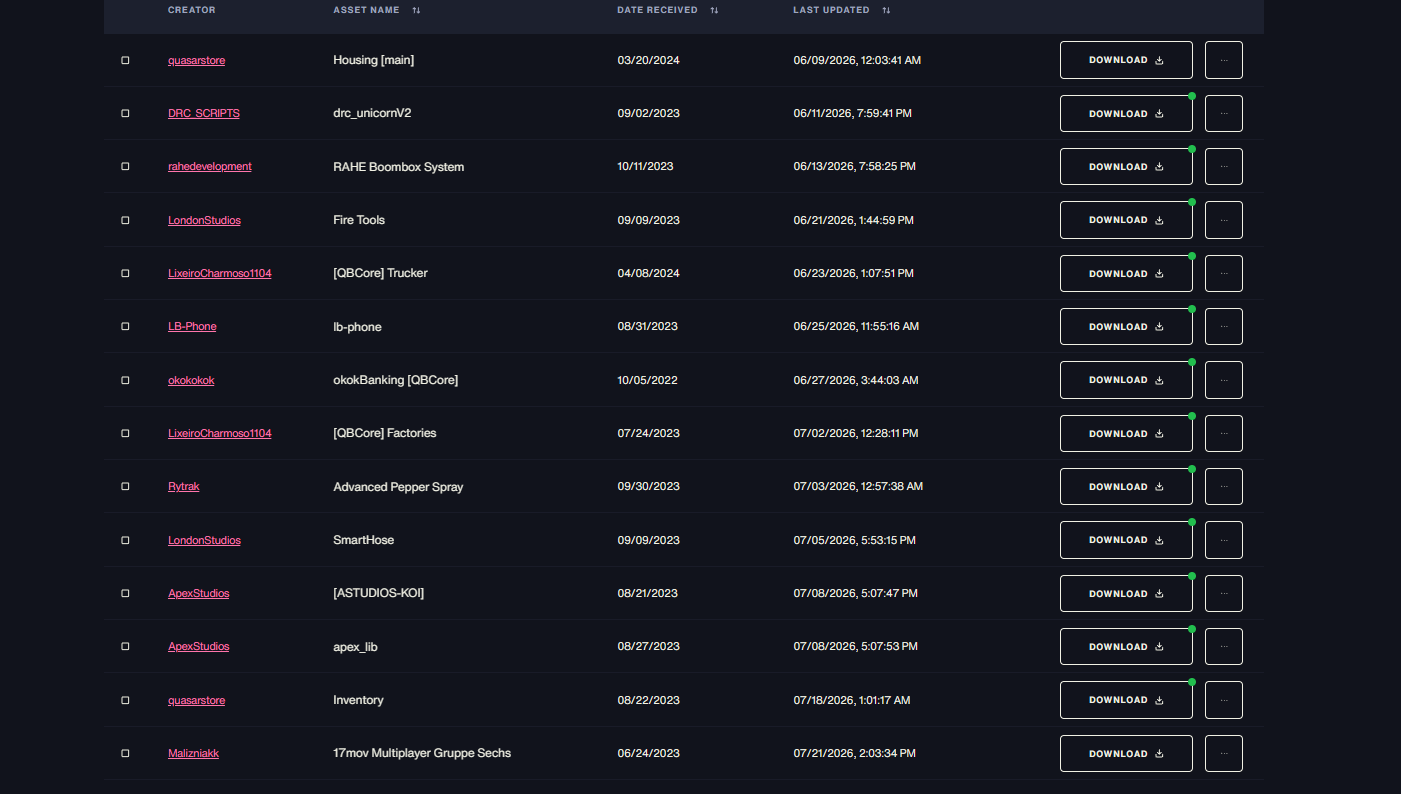Open three-dot menu for lb-phone row
The height and width of the screenshot is (794, 1401).
[1224, 327]
